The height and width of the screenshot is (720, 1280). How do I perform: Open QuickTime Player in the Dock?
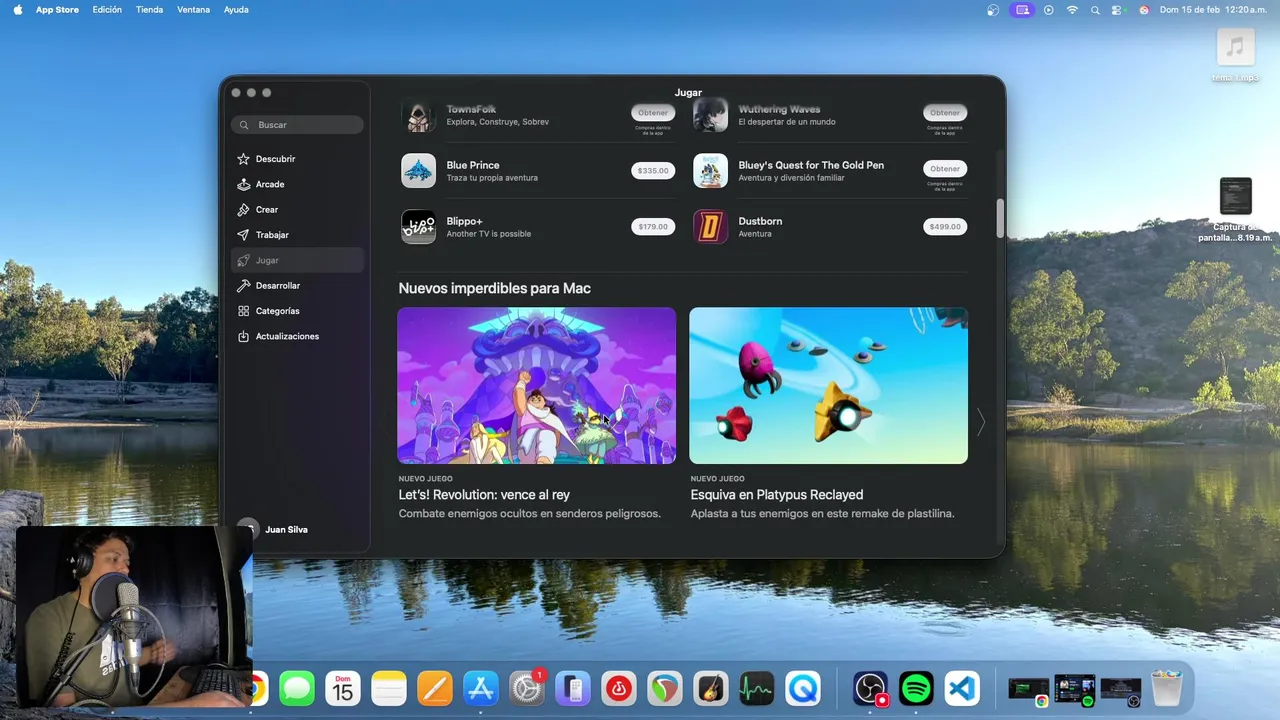(x=803, y=688)
